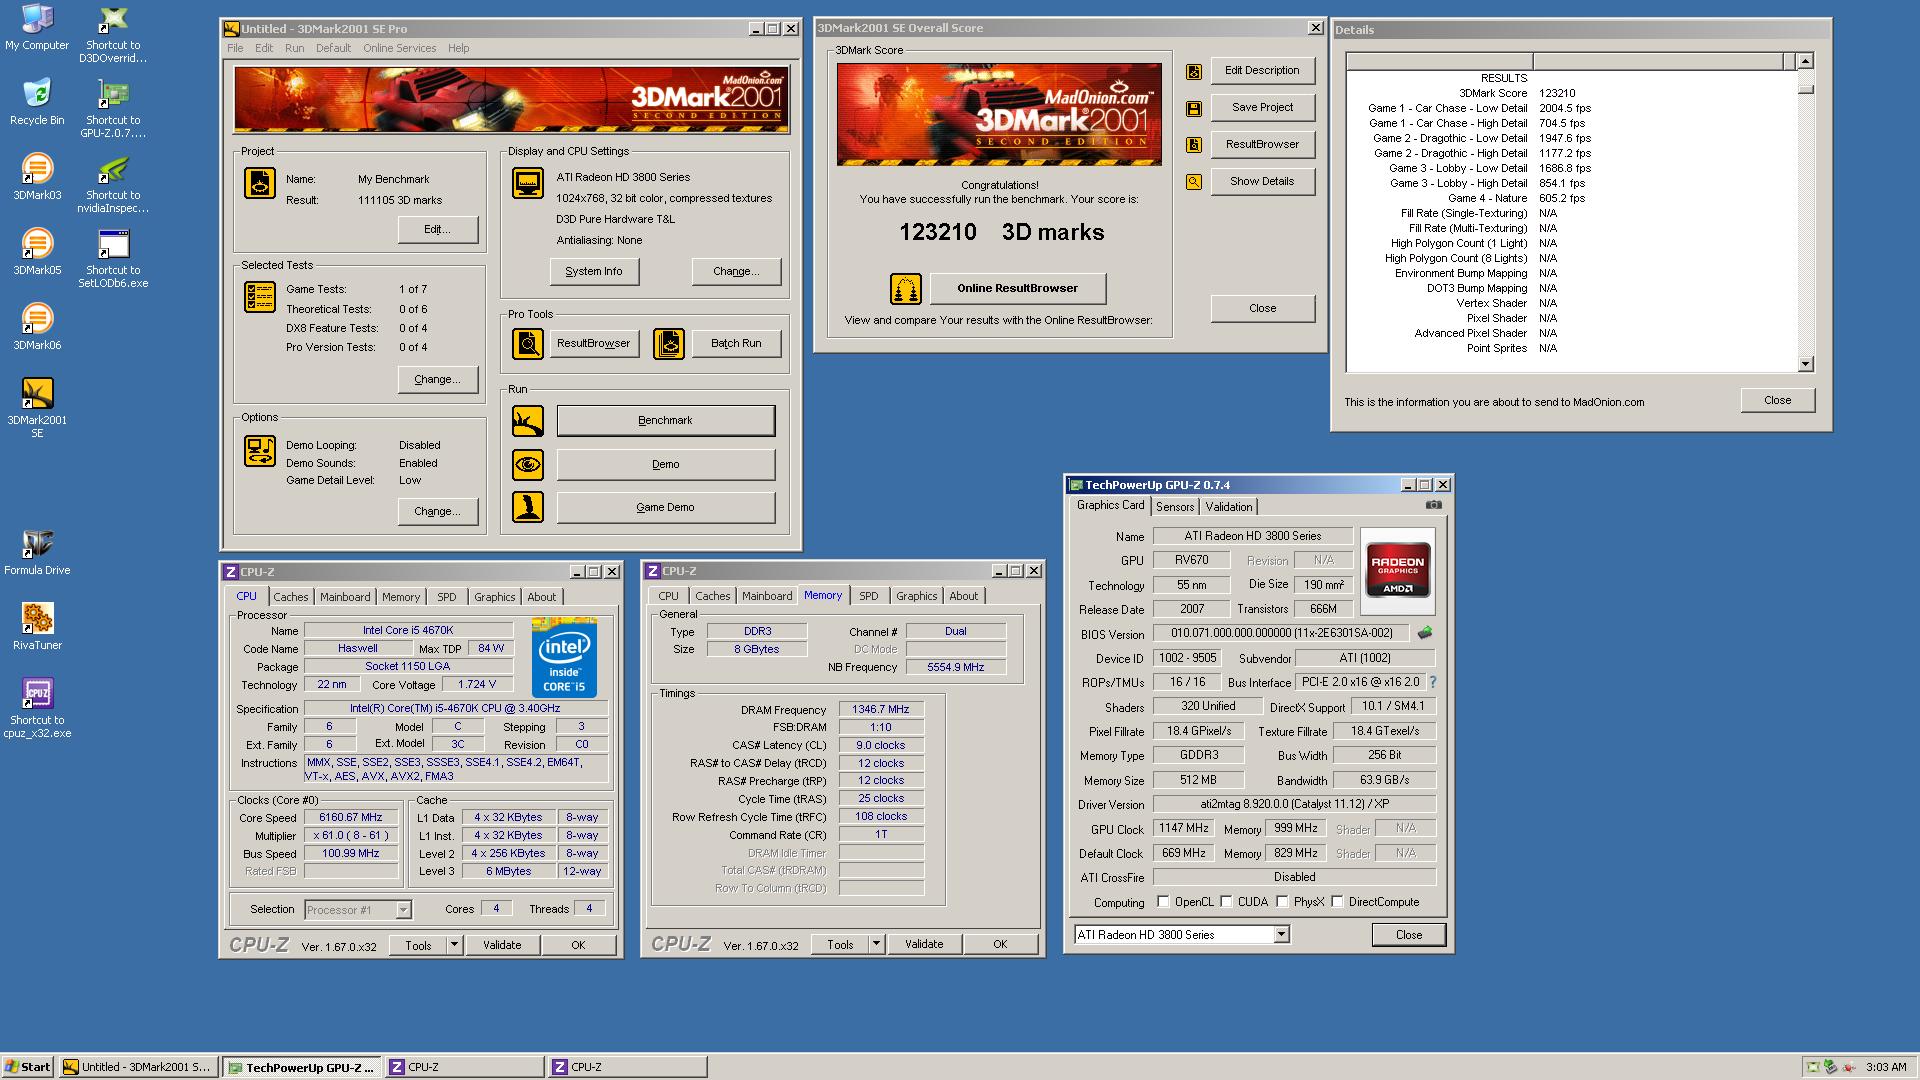Open the Online Services menu

(x=399, y=48)
